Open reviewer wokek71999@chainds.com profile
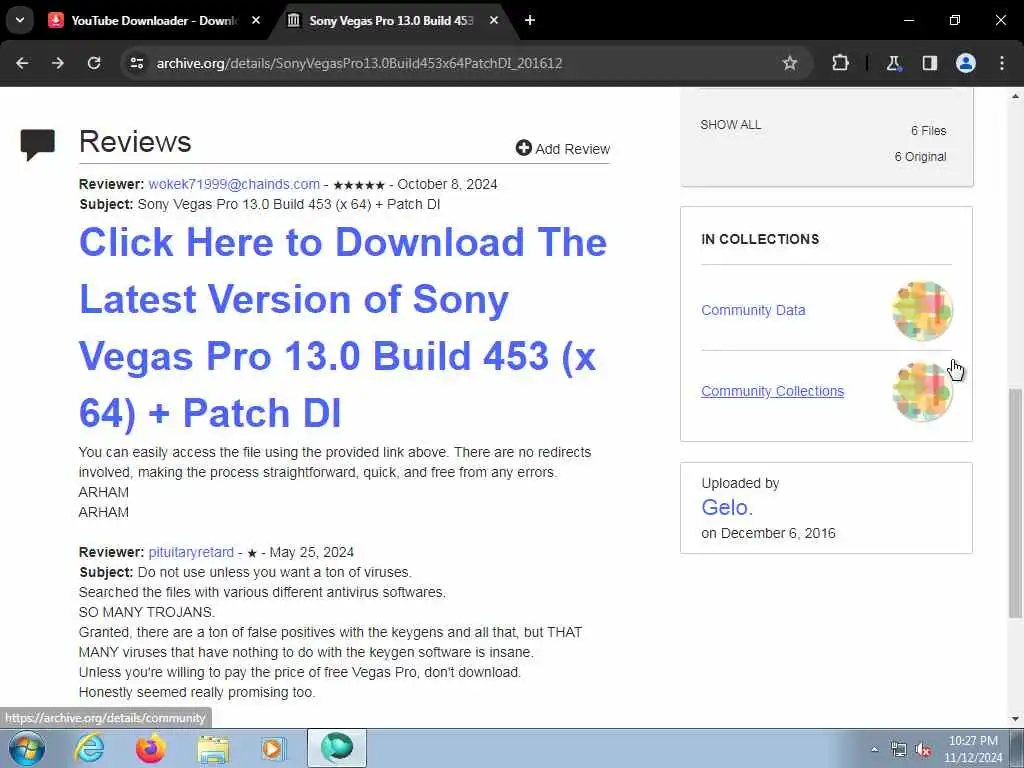 [x=234, y=185]
